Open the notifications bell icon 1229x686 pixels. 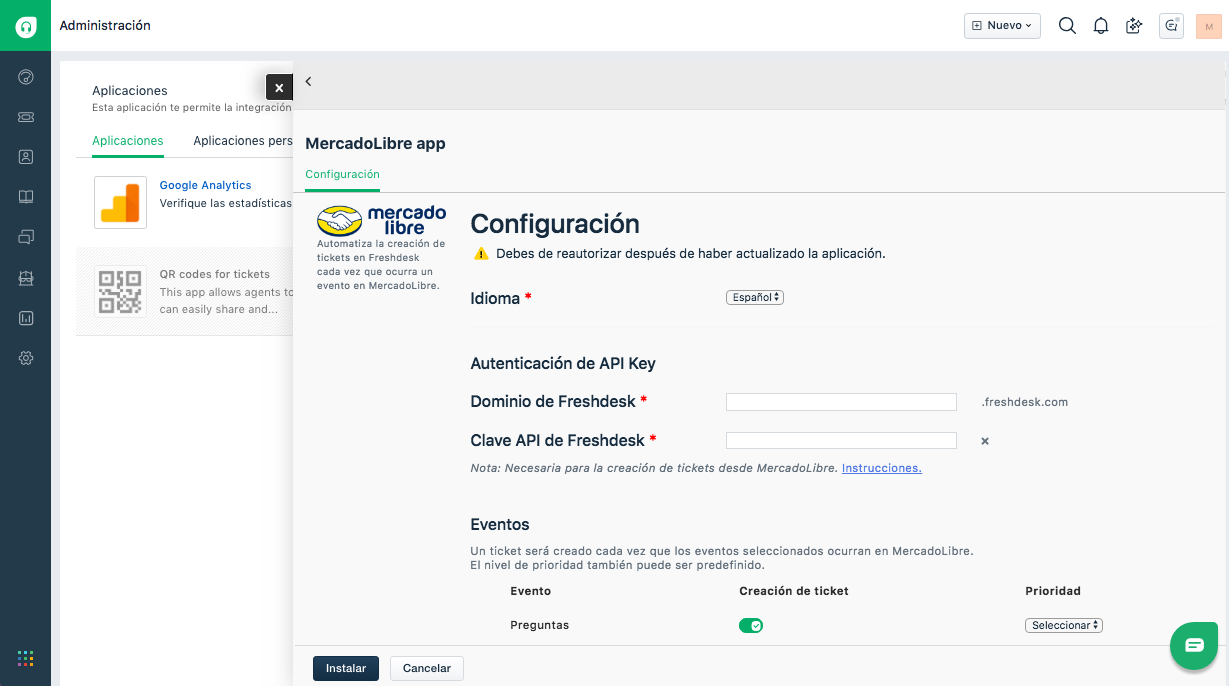1101,26
